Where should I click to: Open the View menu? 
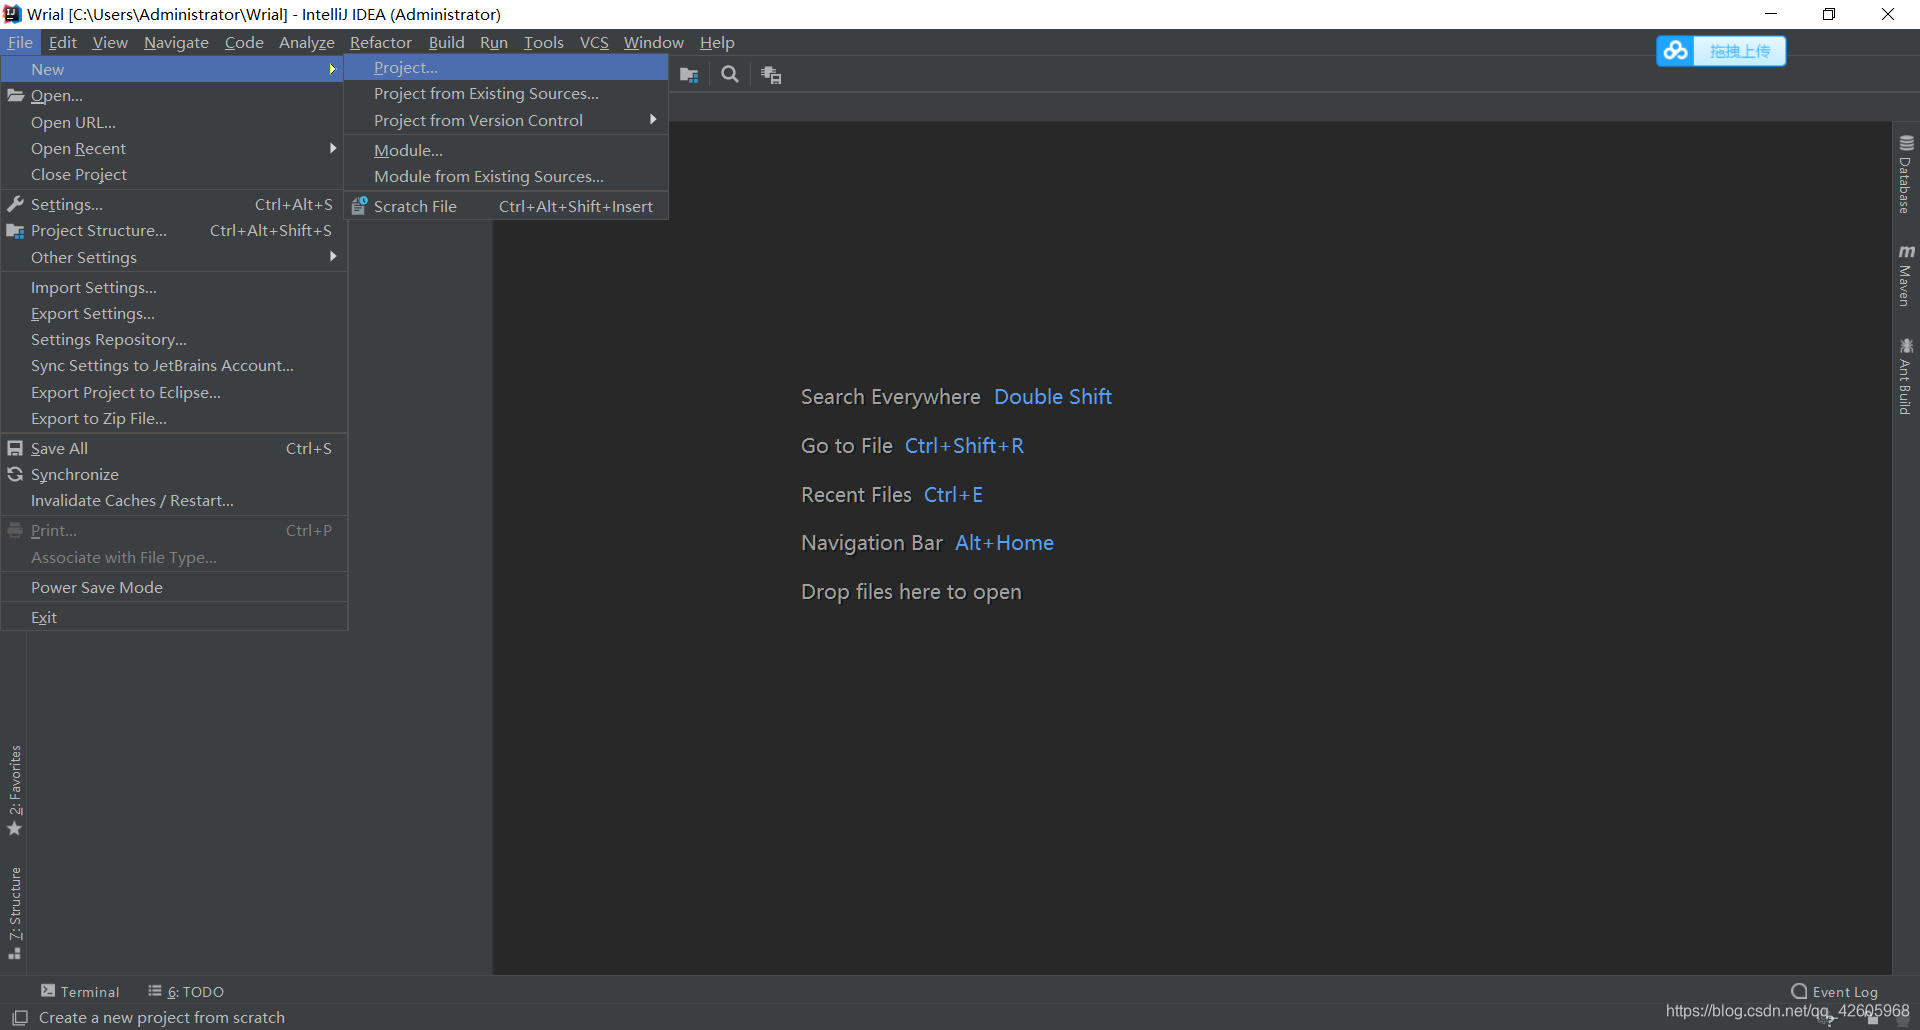click(x=110, y=42)
